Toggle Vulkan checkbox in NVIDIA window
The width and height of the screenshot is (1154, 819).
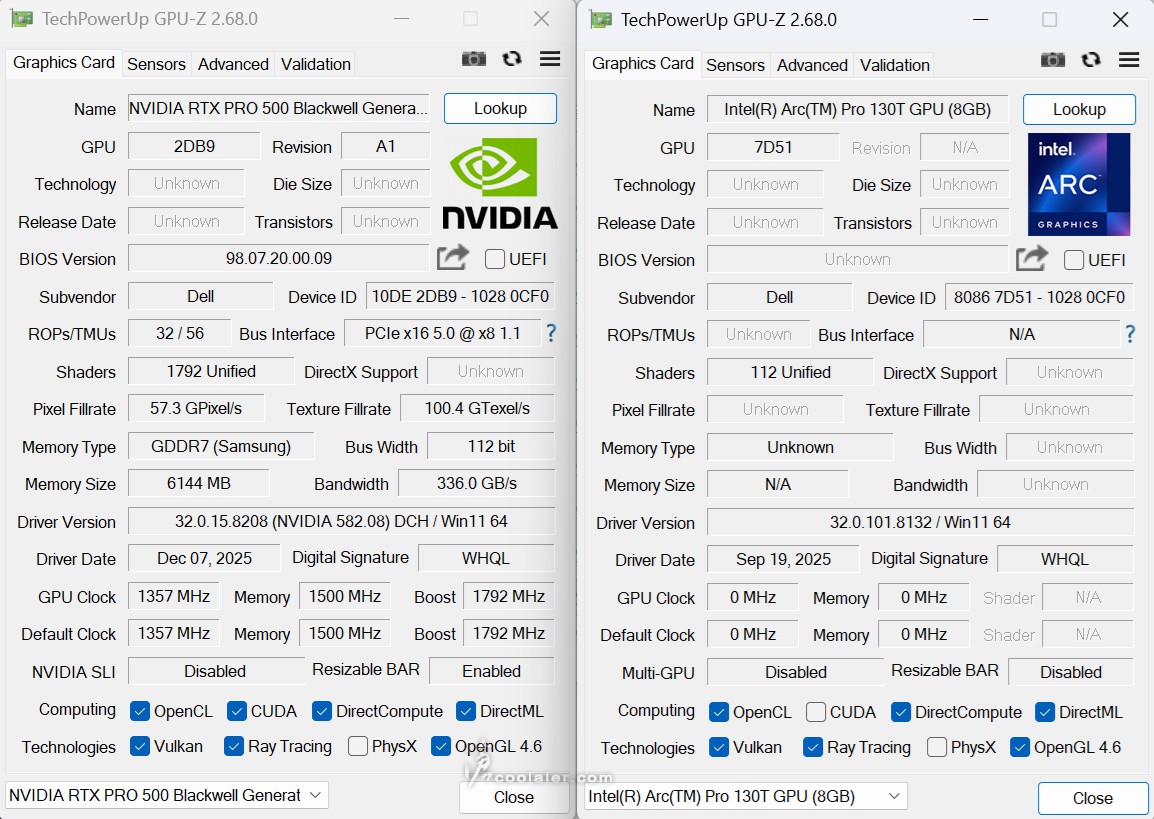pyautogui.click(x=140, y=746)
